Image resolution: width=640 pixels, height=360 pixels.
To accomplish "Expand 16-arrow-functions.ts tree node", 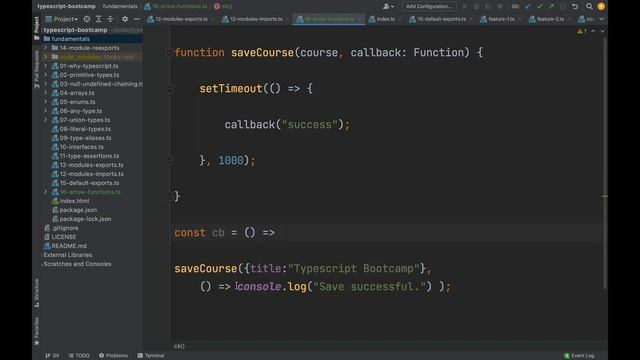I will 45,192.
